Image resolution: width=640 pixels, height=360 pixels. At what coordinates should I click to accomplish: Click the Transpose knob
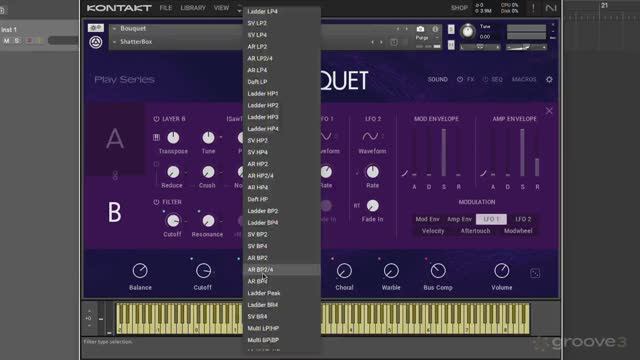click(173, 138)
